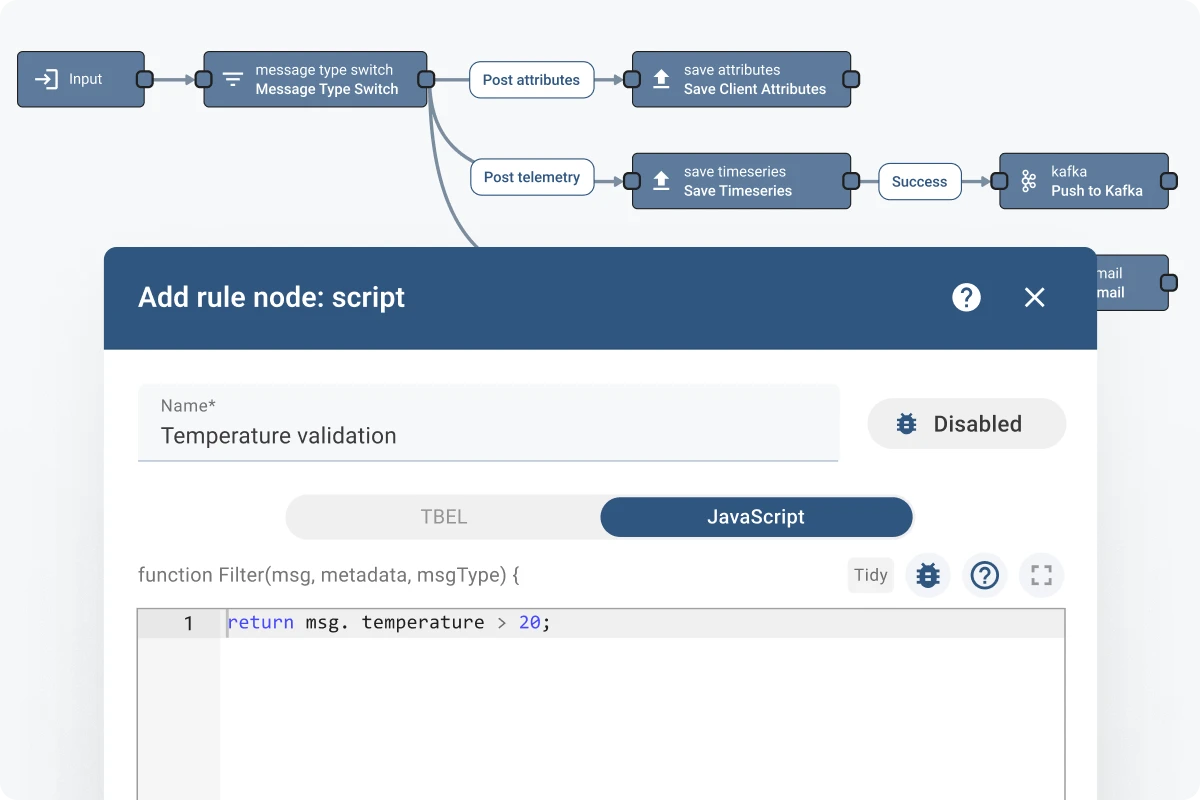Click the kafka node icon

point(1028,180)
